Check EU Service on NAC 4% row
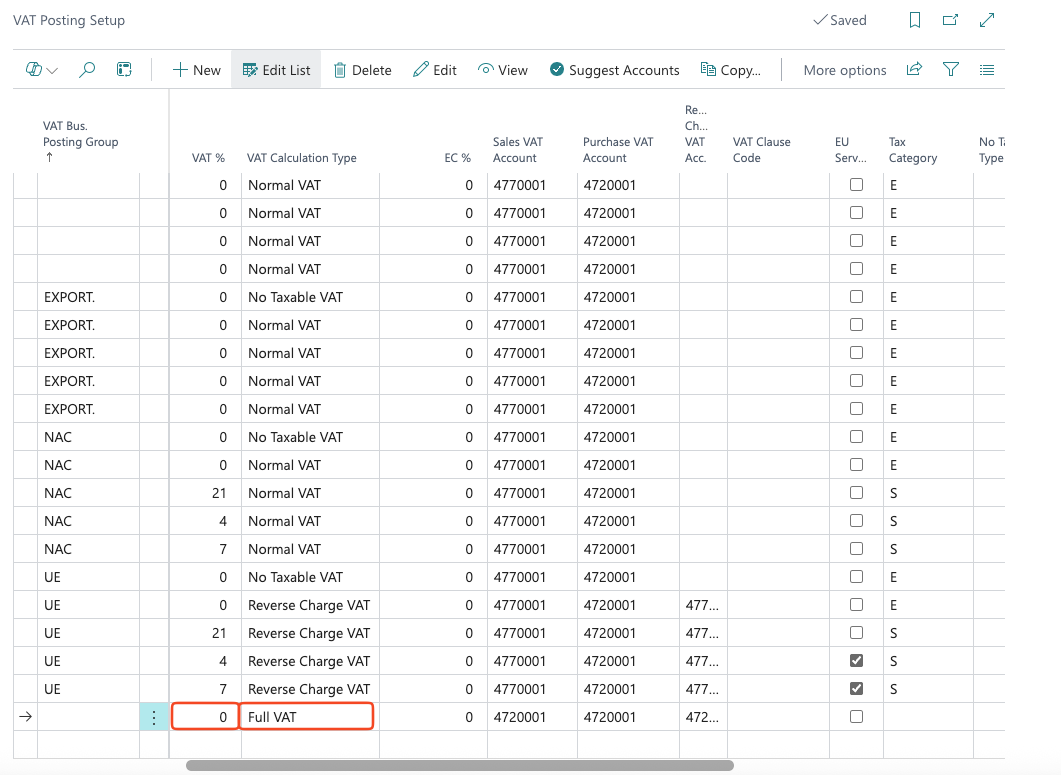The width and height of the screenshot is (1061, 775). pos(856,521)
